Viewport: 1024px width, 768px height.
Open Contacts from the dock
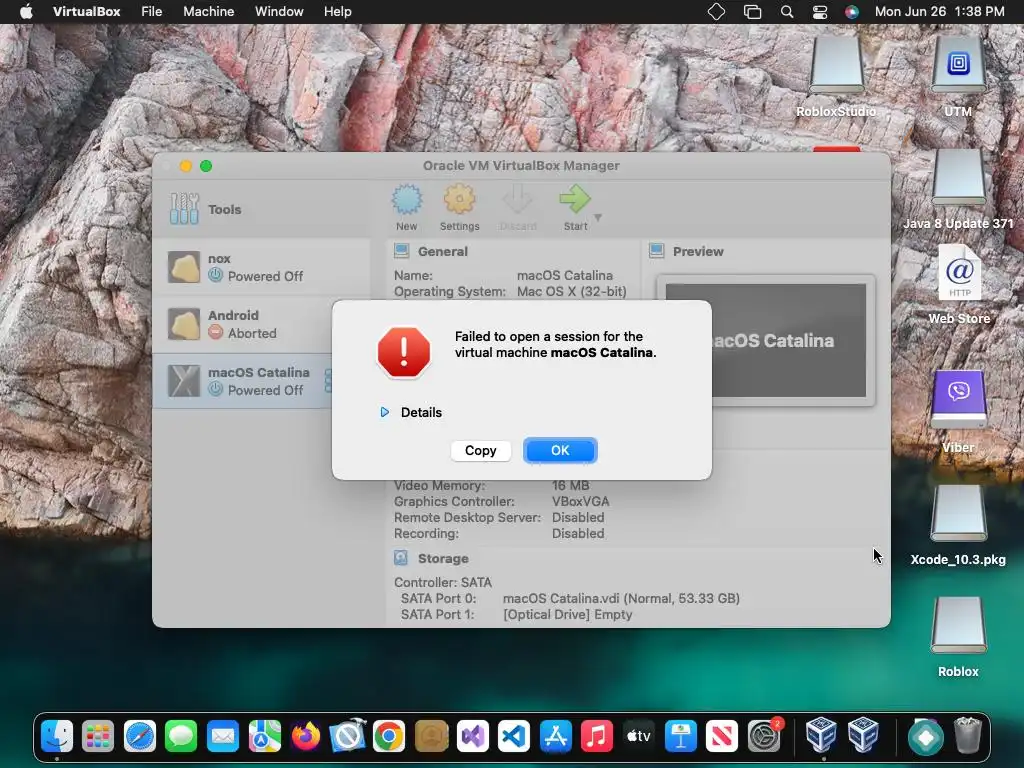[x=431, y=737]
